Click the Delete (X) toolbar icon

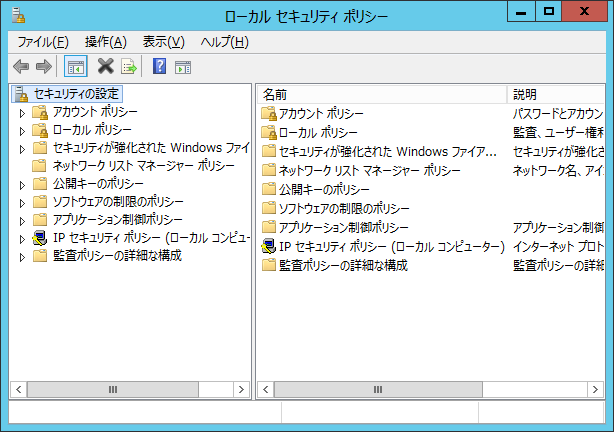pos(105,66)
